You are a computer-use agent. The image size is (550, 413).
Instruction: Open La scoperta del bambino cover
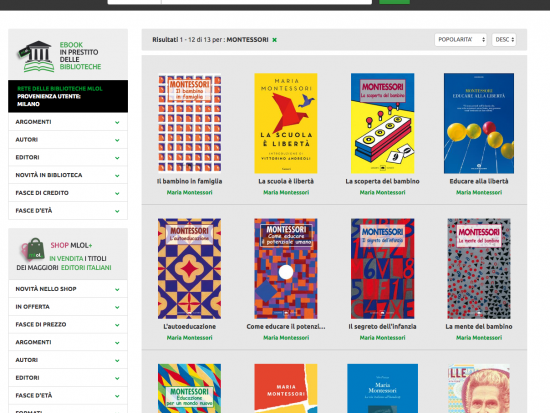pyautogui.click(x=382, y=123)
